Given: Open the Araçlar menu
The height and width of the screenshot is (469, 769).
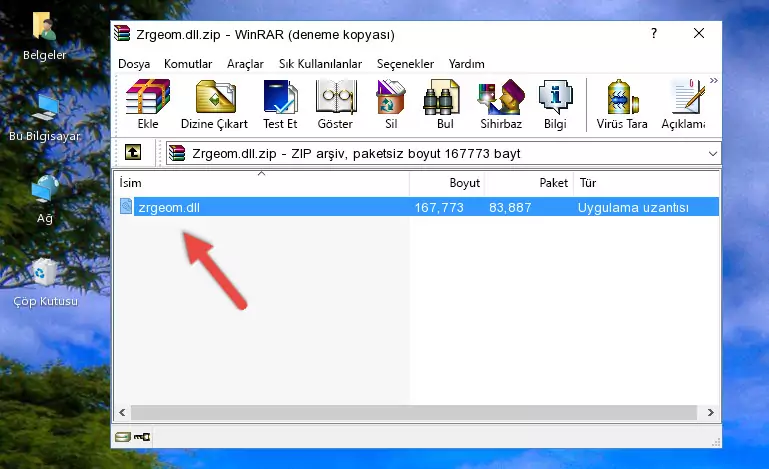Looking at the screenshot, I should pos(245,64).
